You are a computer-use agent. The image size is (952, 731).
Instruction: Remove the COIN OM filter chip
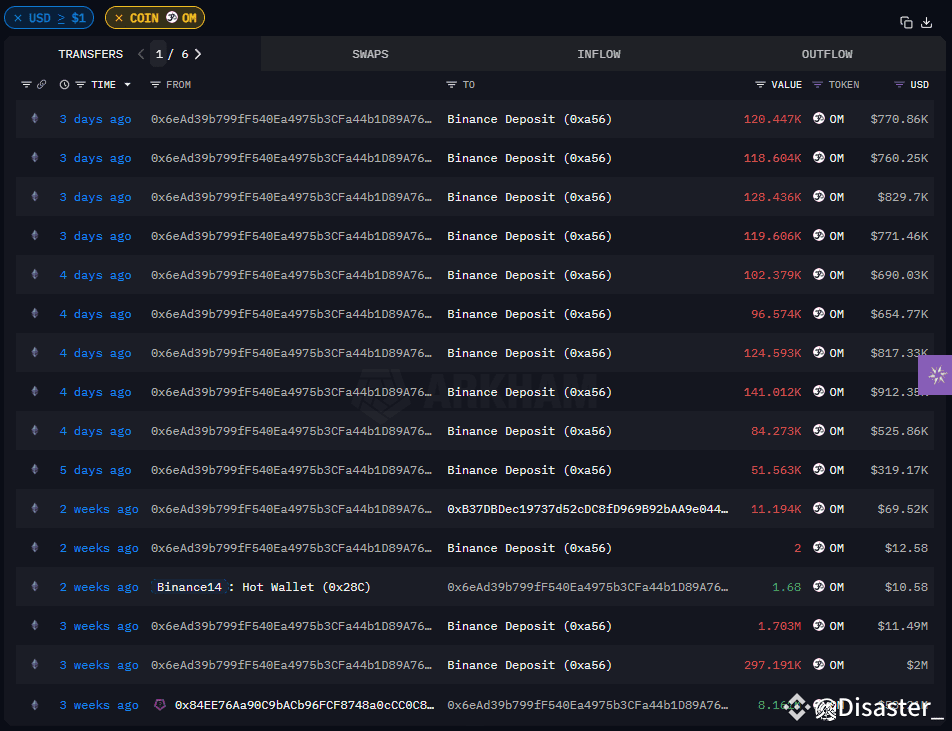(119, 18)
